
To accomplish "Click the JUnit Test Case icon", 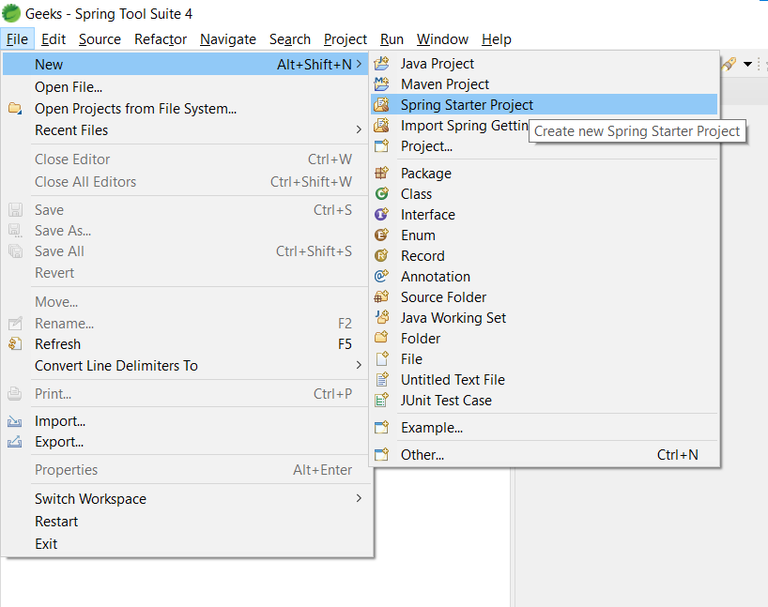I will point(381,400).
